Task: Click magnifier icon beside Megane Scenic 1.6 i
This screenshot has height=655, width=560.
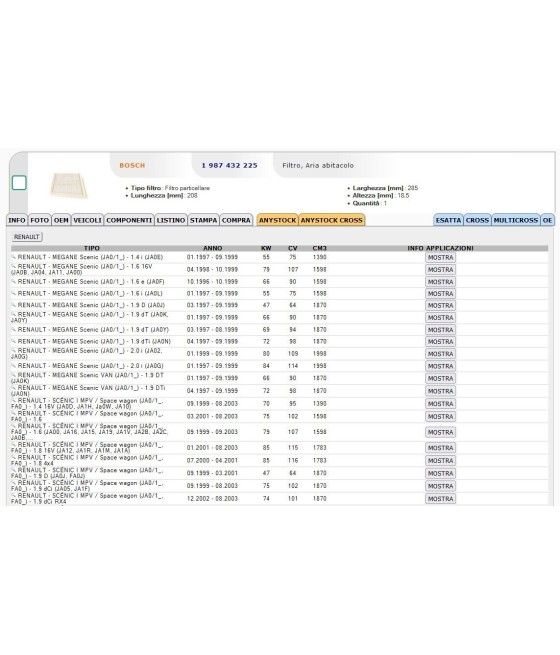Action: pos(13,293)
